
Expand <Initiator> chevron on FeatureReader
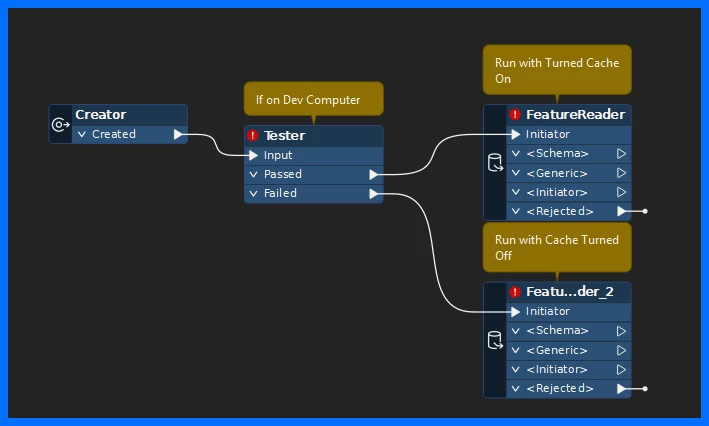515,192
